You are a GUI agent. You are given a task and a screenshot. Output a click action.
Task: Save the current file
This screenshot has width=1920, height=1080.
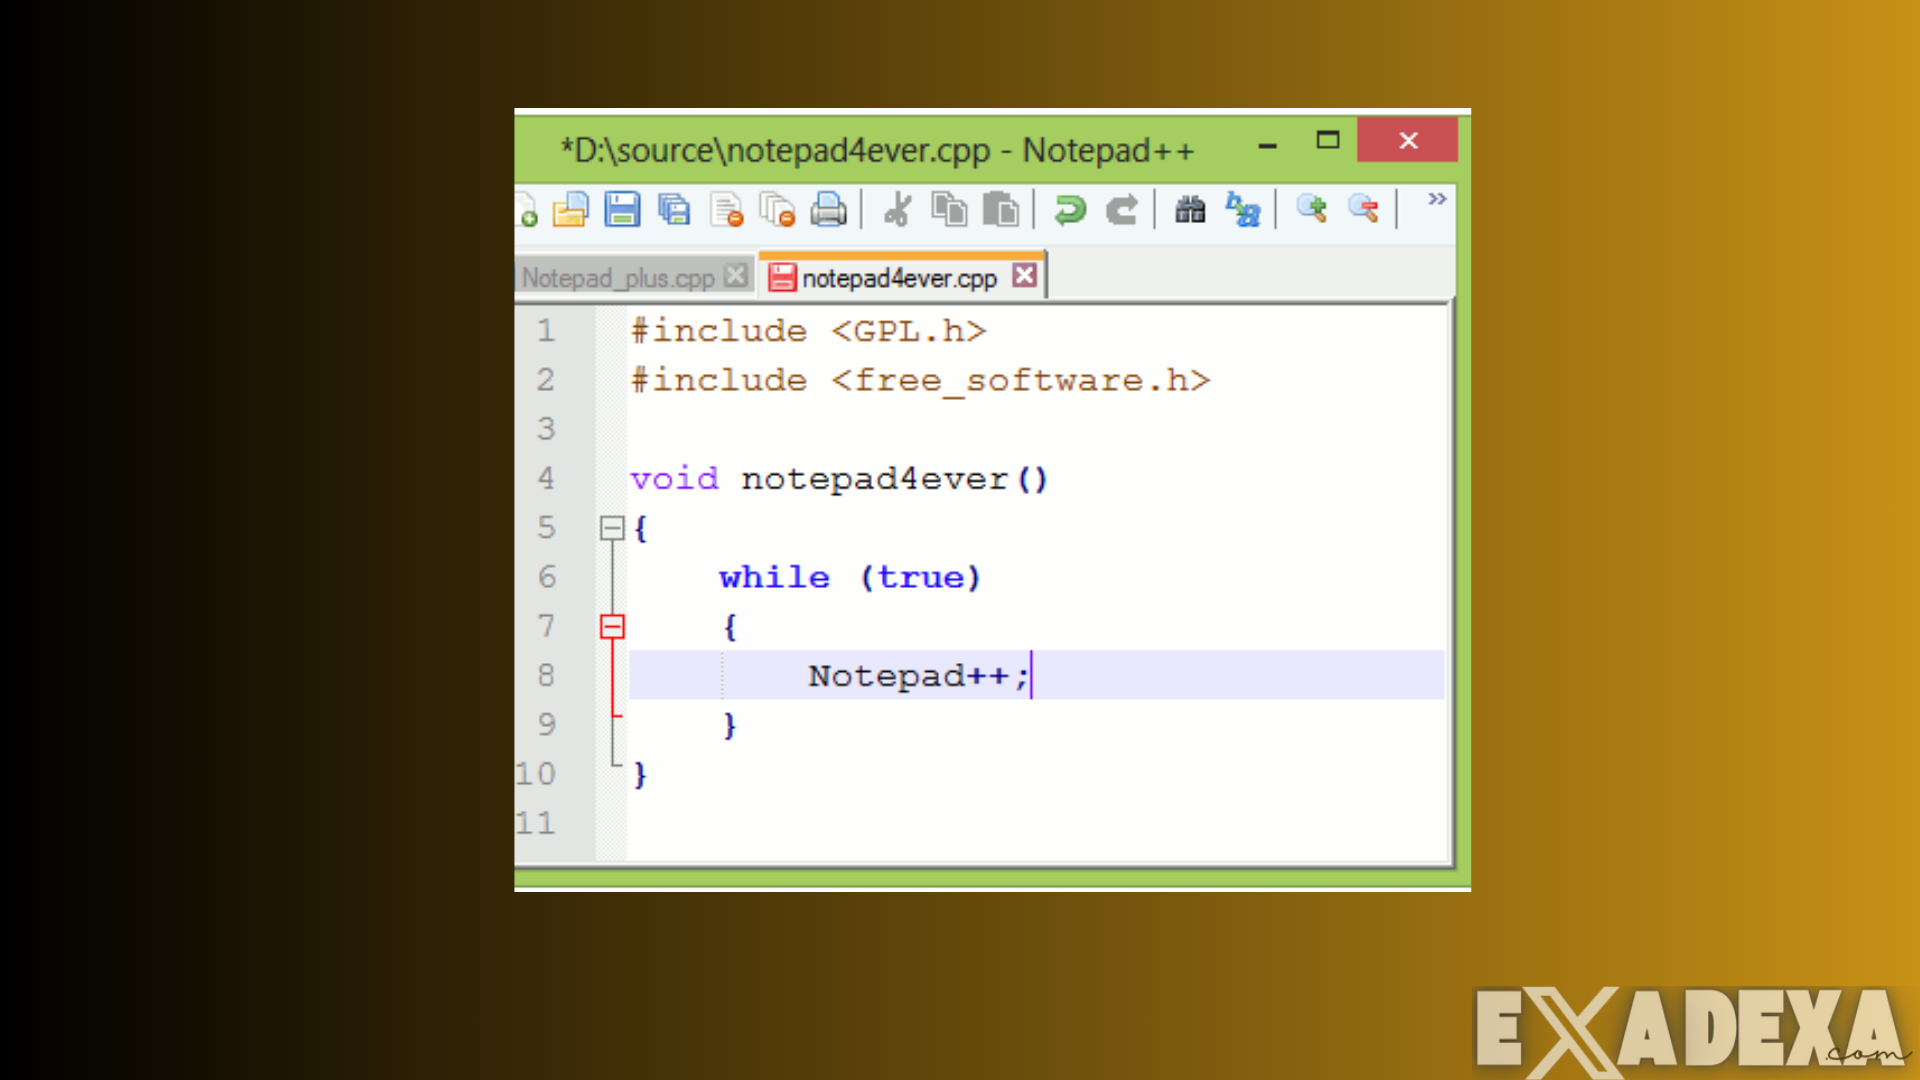(x=622, y=210)
